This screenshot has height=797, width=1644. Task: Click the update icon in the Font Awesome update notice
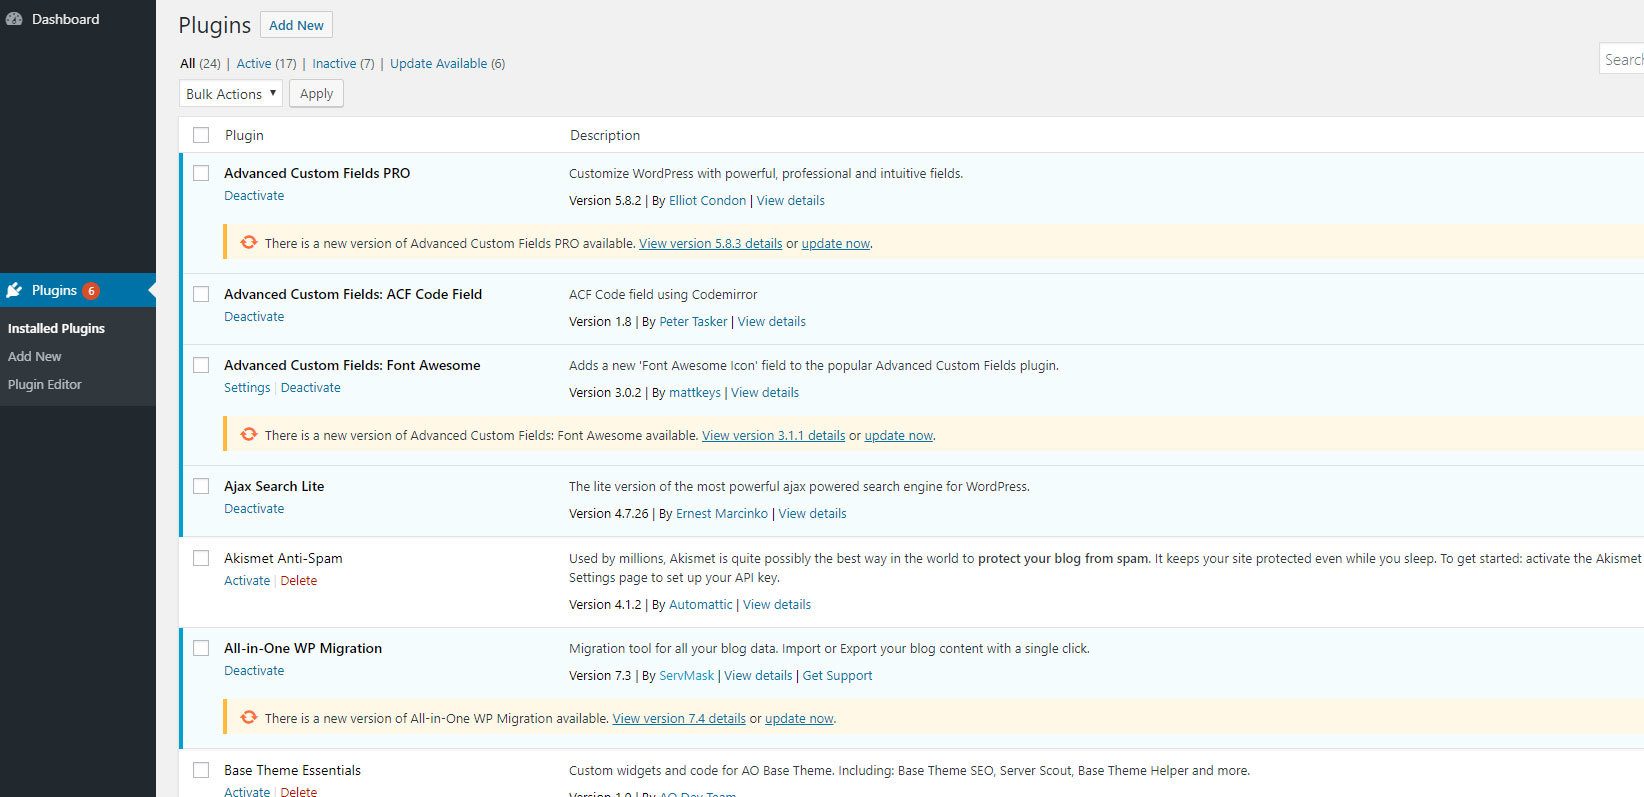click(x=248, y=434)
